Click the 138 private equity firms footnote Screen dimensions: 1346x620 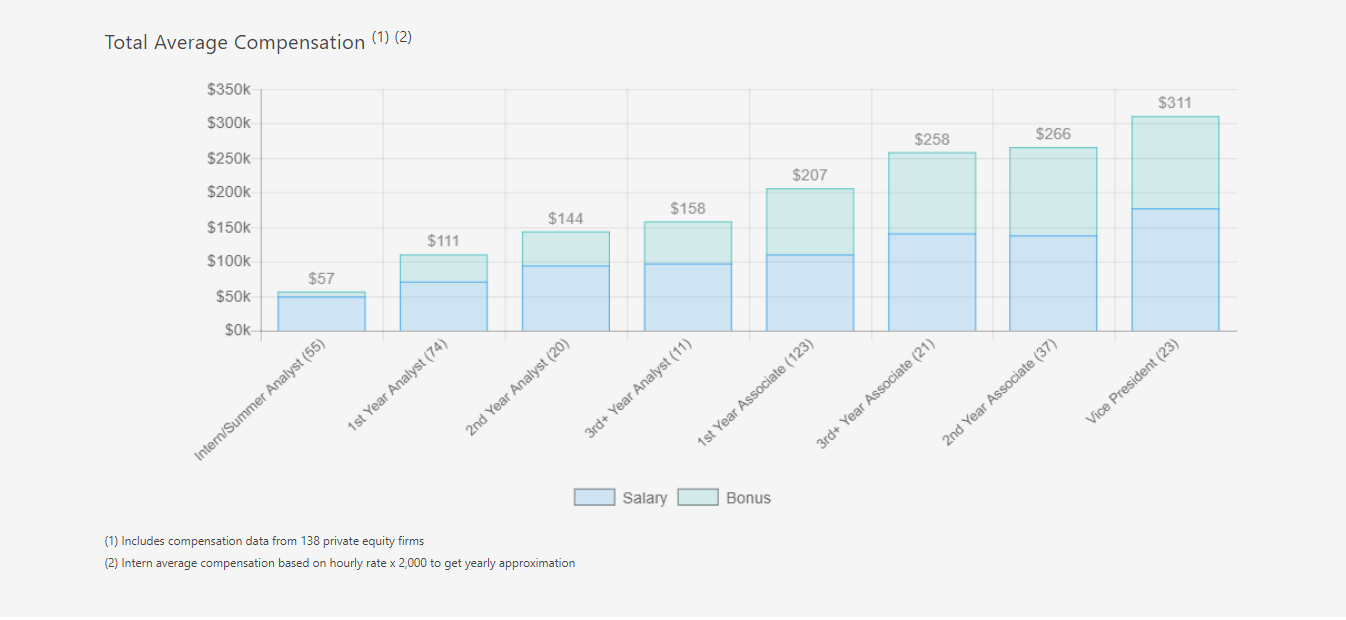click(264, 541)
